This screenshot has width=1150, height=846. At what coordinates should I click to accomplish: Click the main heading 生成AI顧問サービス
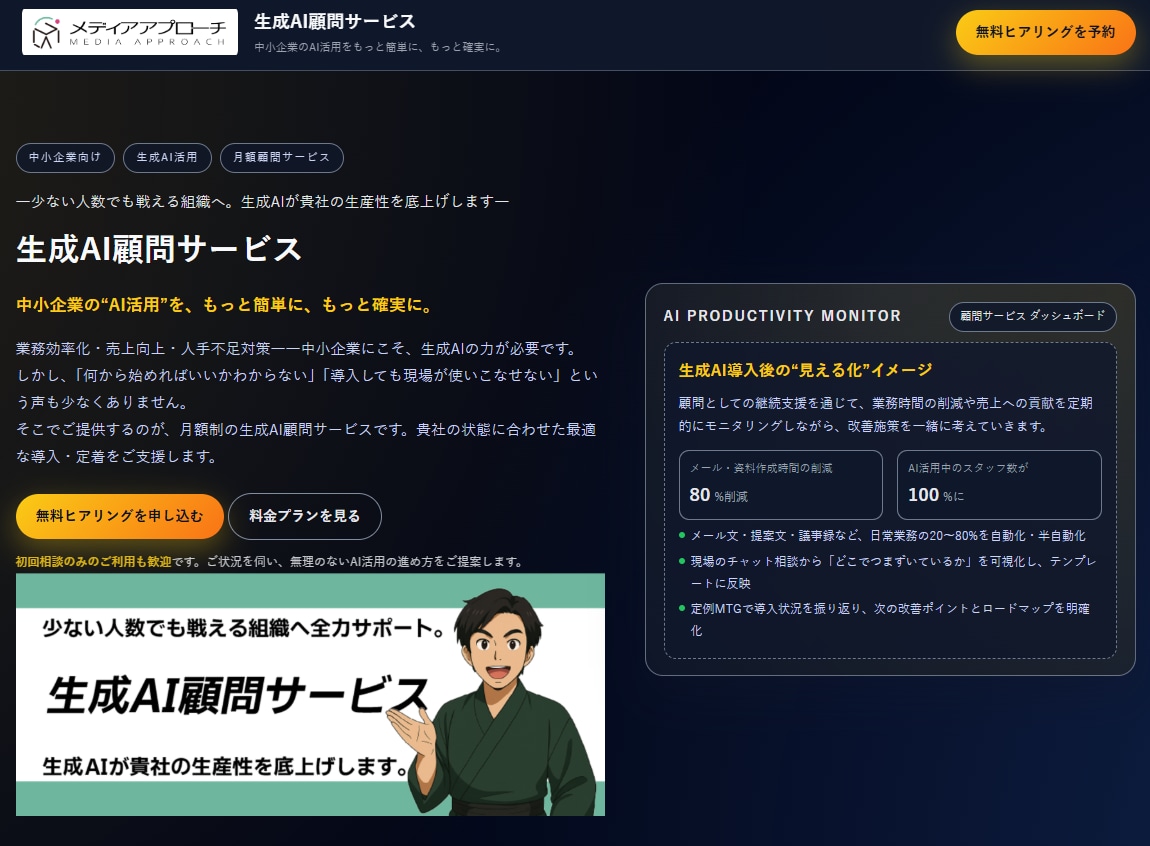tap(159, 249)
